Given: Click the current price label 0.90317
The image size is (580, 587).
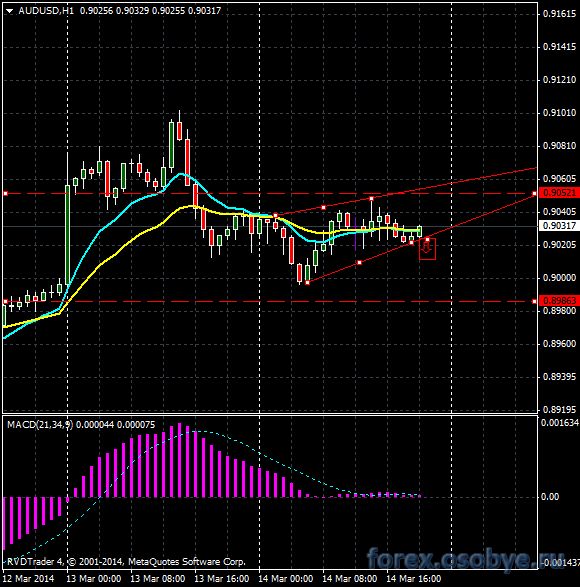Looking at the screenshot, I should [559, 226].
